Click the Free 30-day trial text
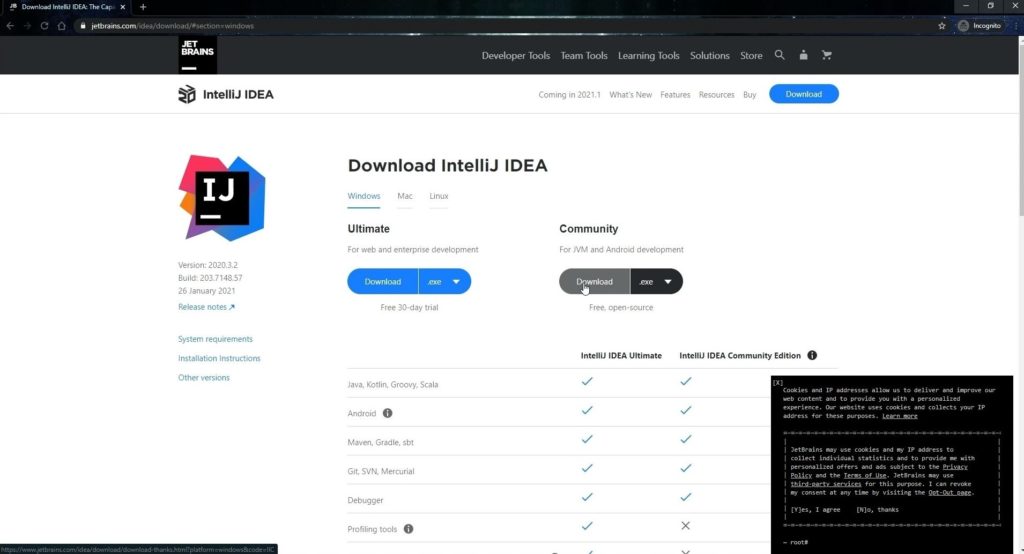The image size is (1024, 554). pyautogui.click(x=409, y=307)
